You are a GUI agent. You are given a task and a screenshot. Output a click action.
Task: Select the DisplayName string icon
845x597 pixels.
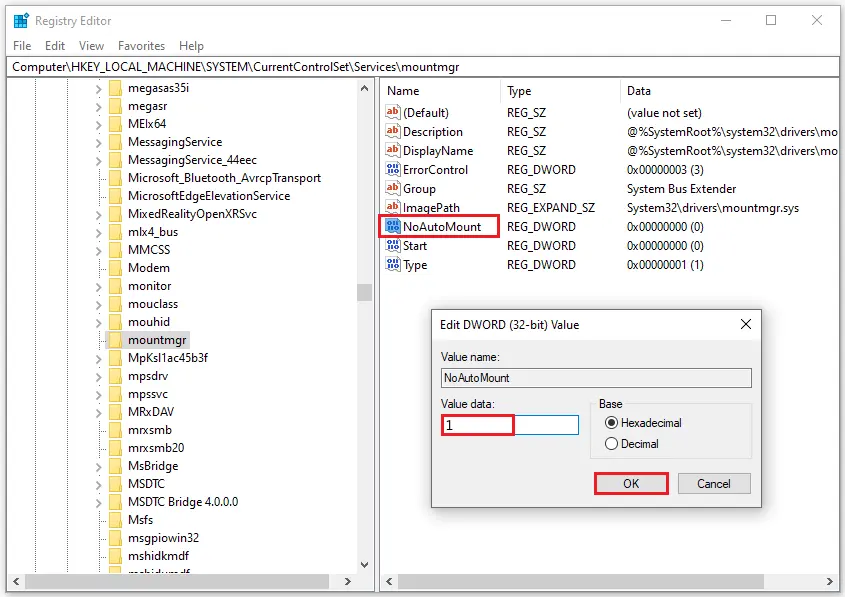[393, 150]
